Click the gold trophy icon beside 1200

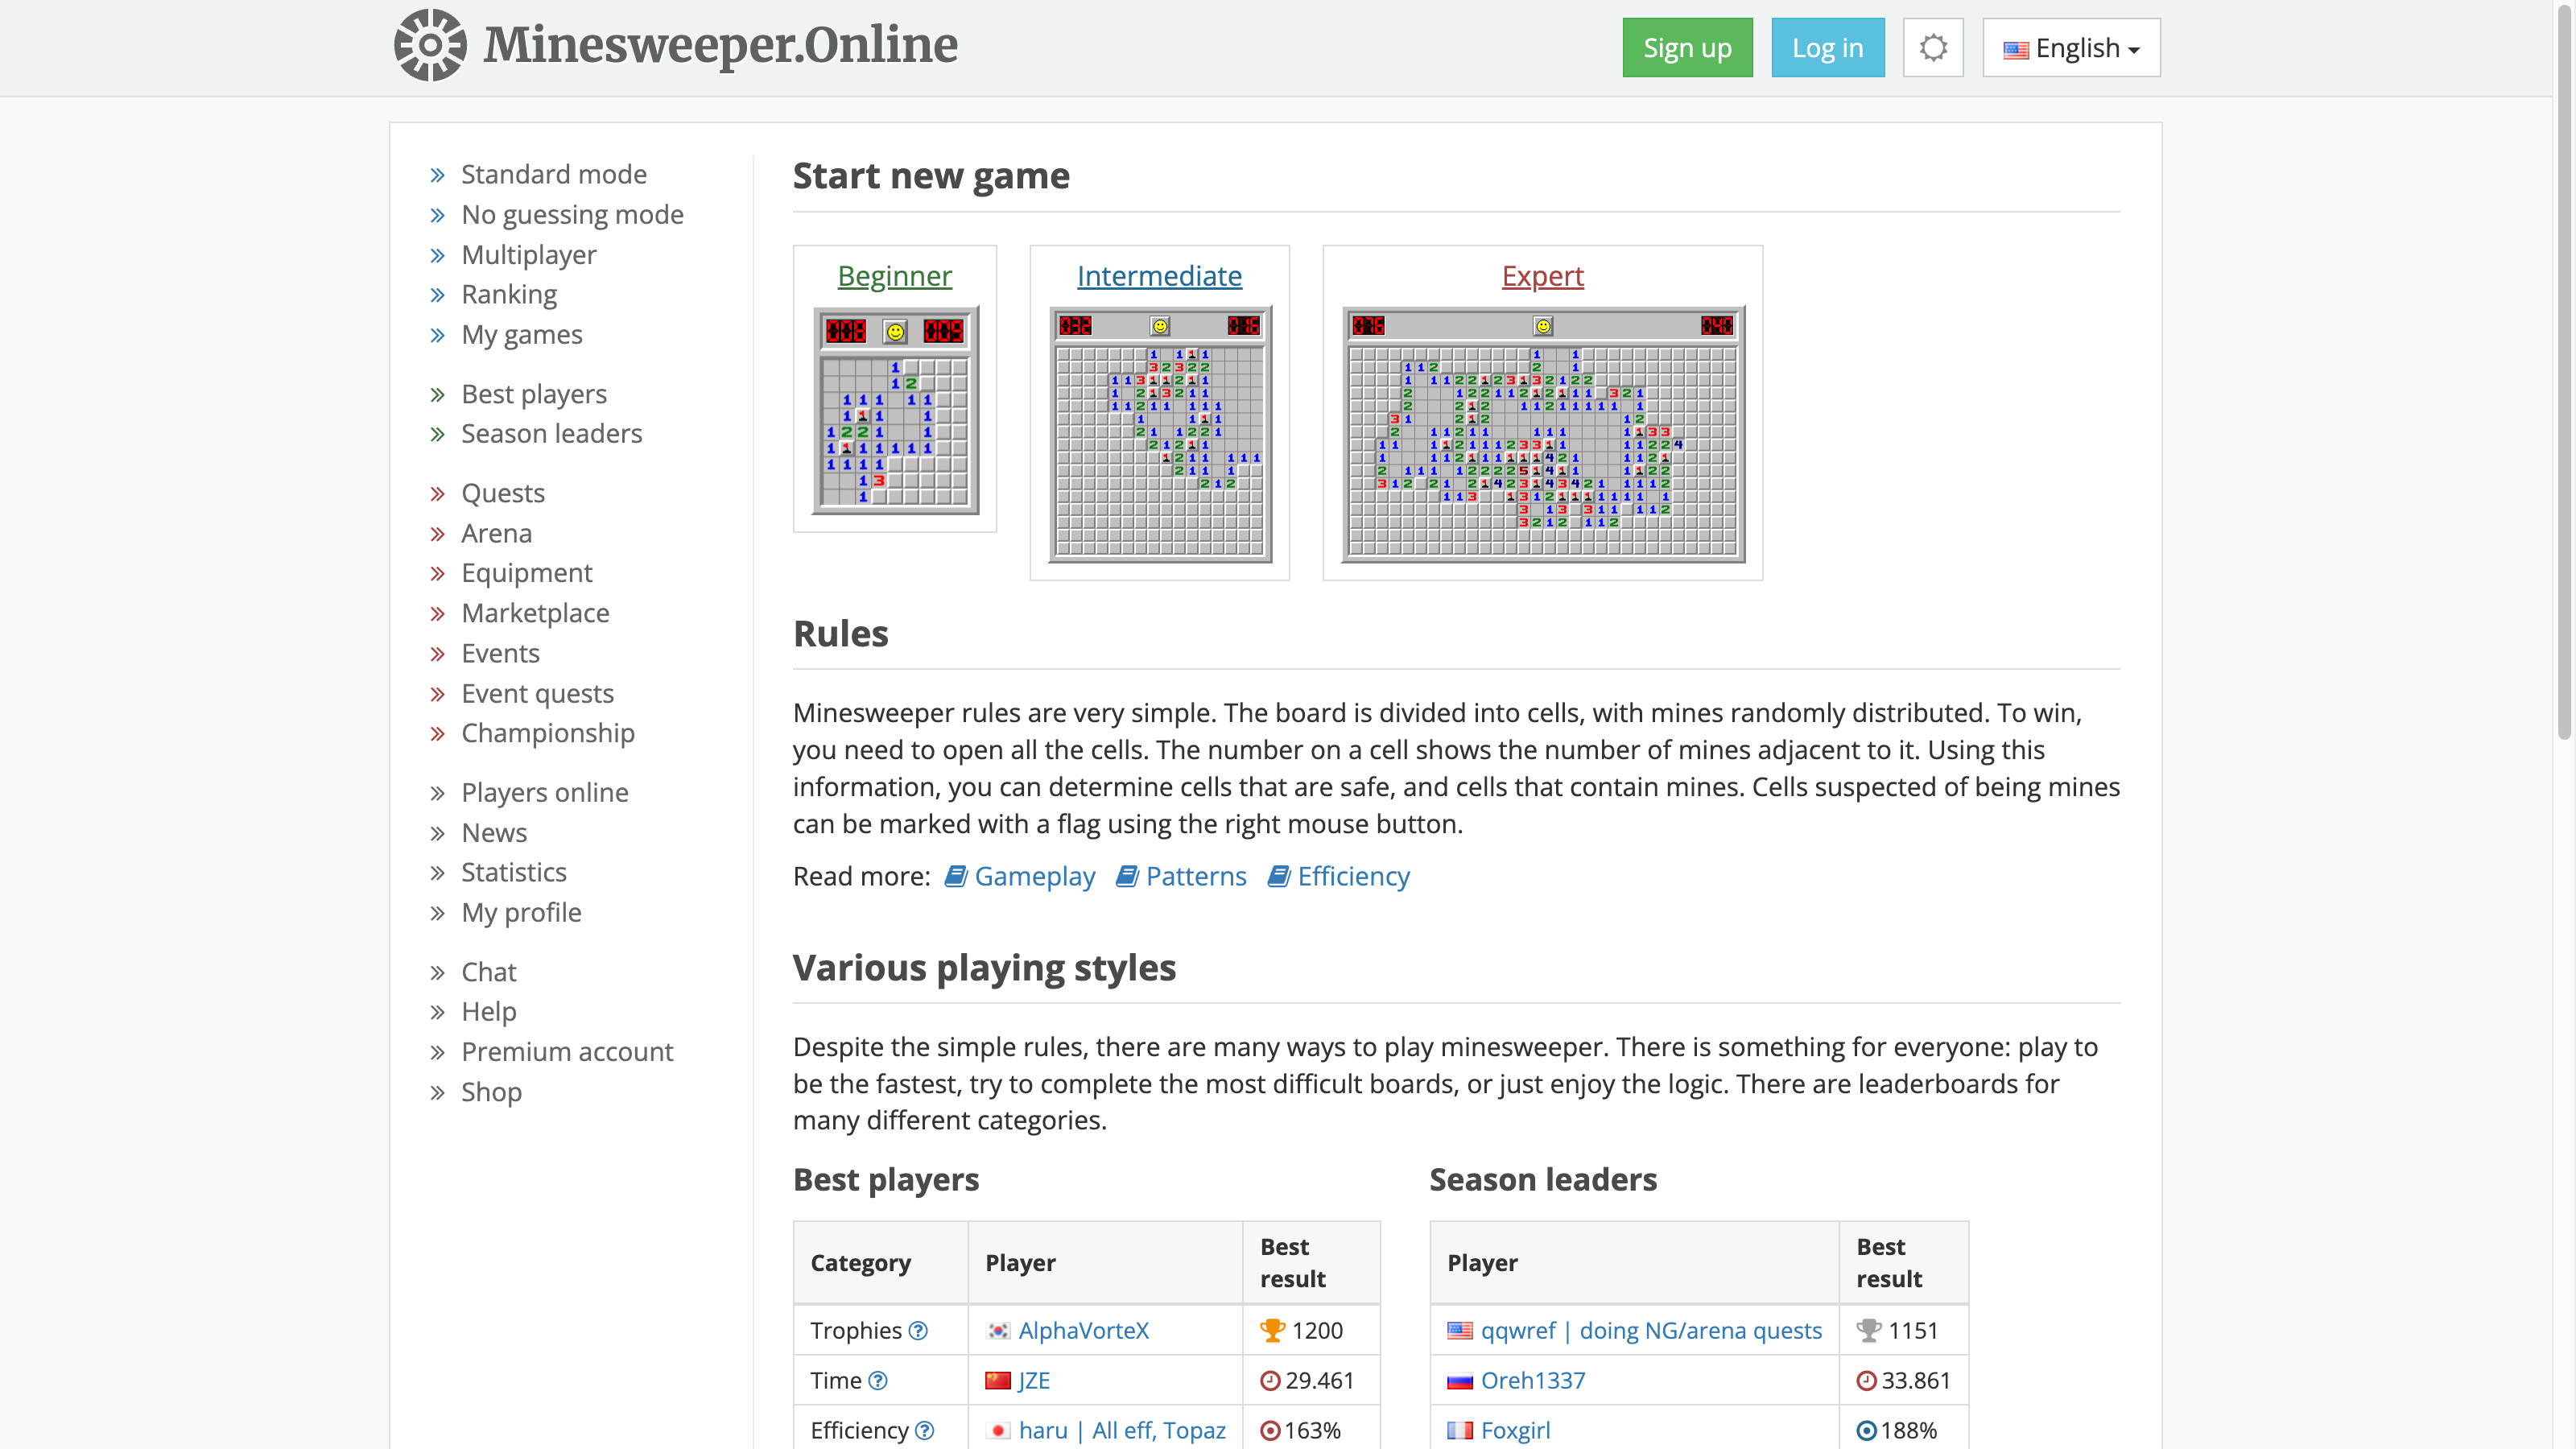coord(1272,1330)
